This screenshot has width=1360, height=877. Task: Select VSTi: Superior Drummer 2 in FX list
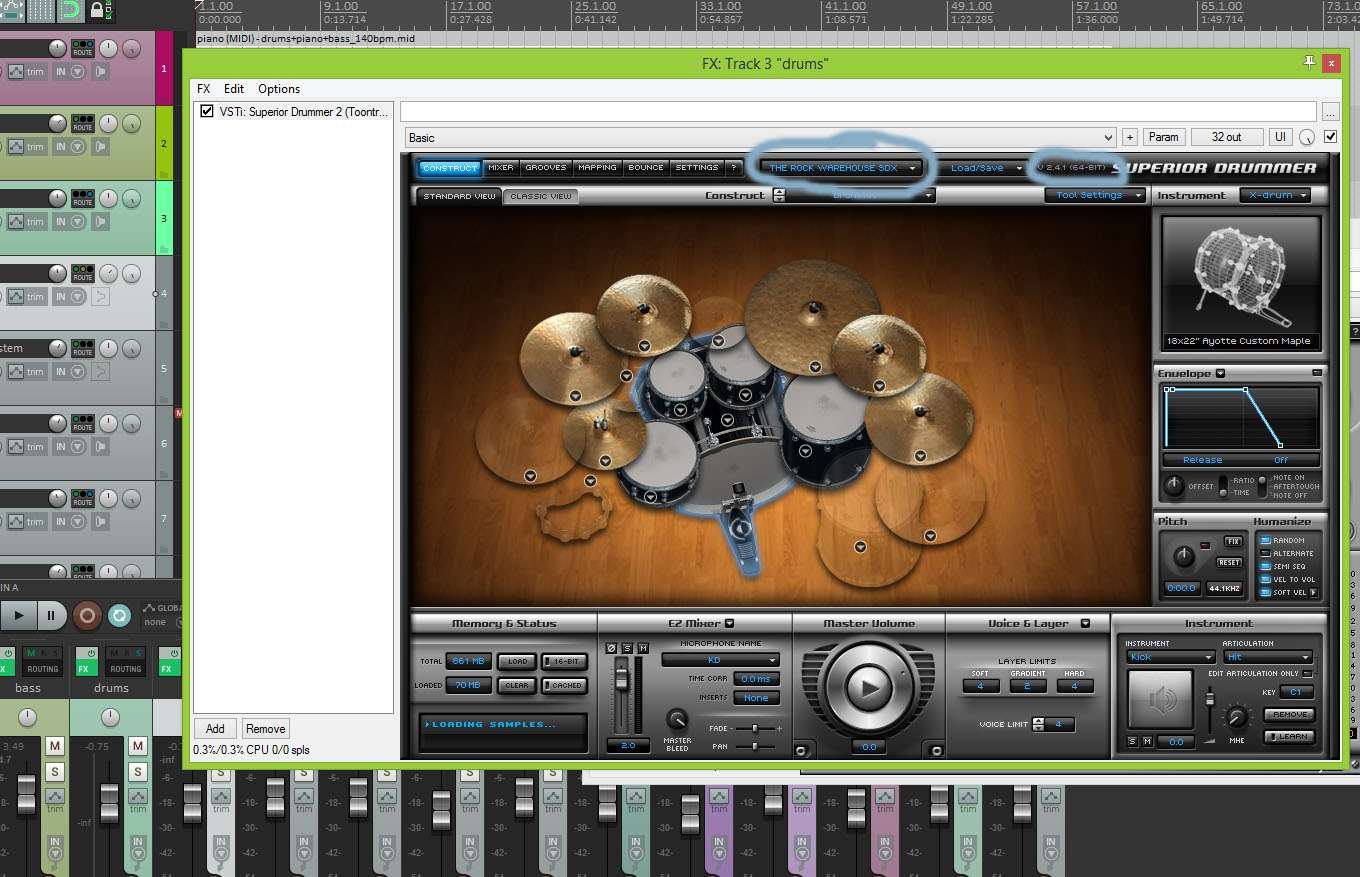click(304, 111)
